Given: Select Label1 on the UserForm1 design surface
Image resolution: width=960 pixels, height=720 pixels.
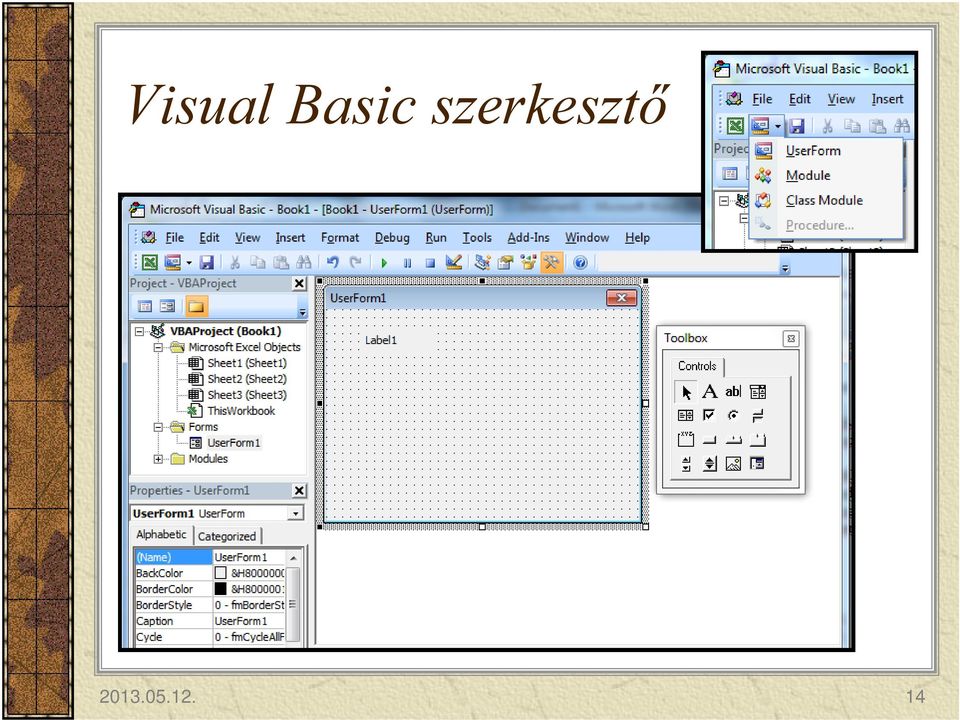Looking at the screenshot, I should pyautogui.click(x=381, y=340).
